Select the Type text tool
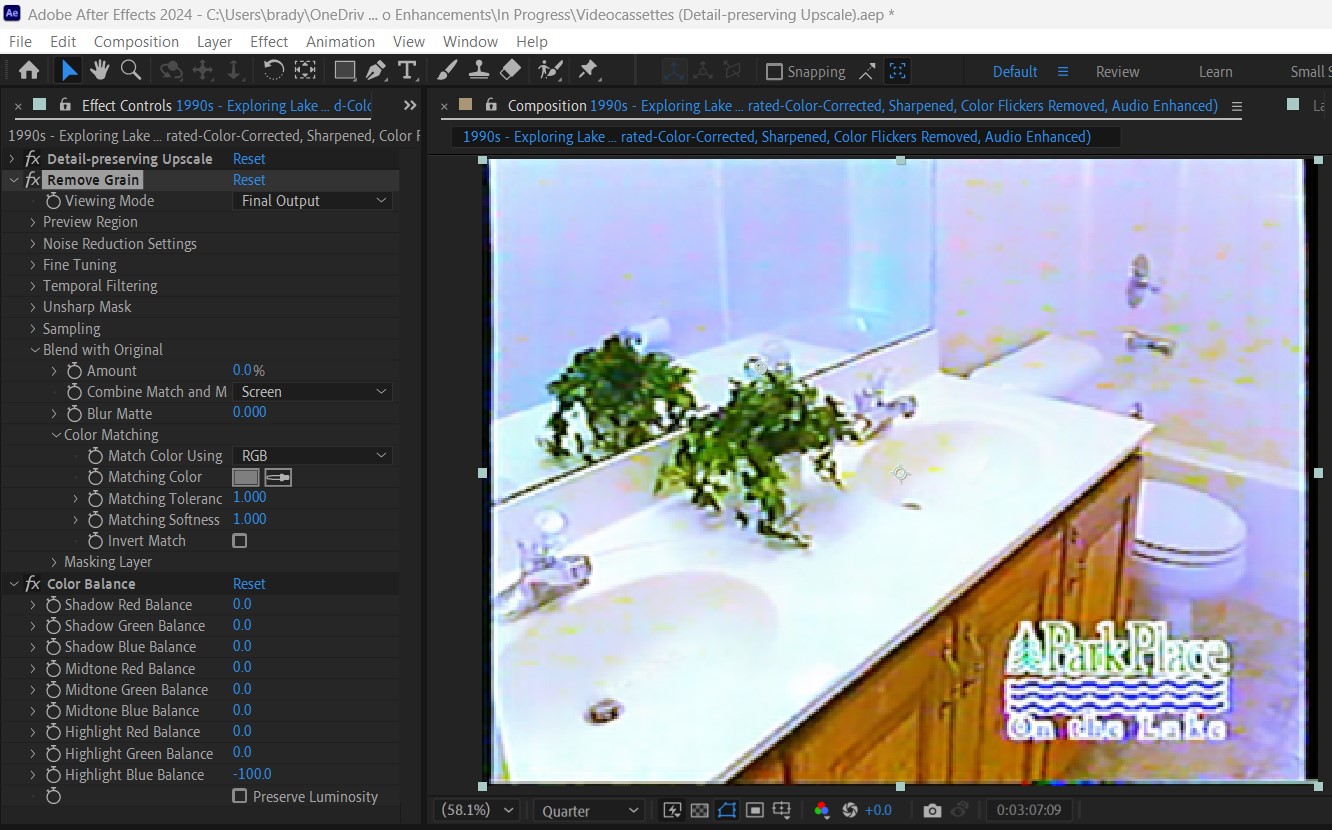1332x830 pixels. coord(406,71)
